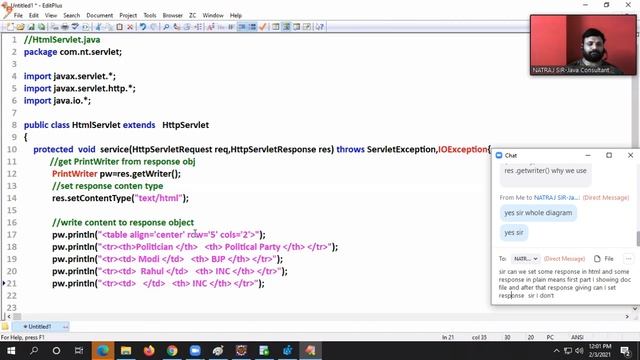Open the chat recipient dropdown
640x360 pixels.
[525, 259]
